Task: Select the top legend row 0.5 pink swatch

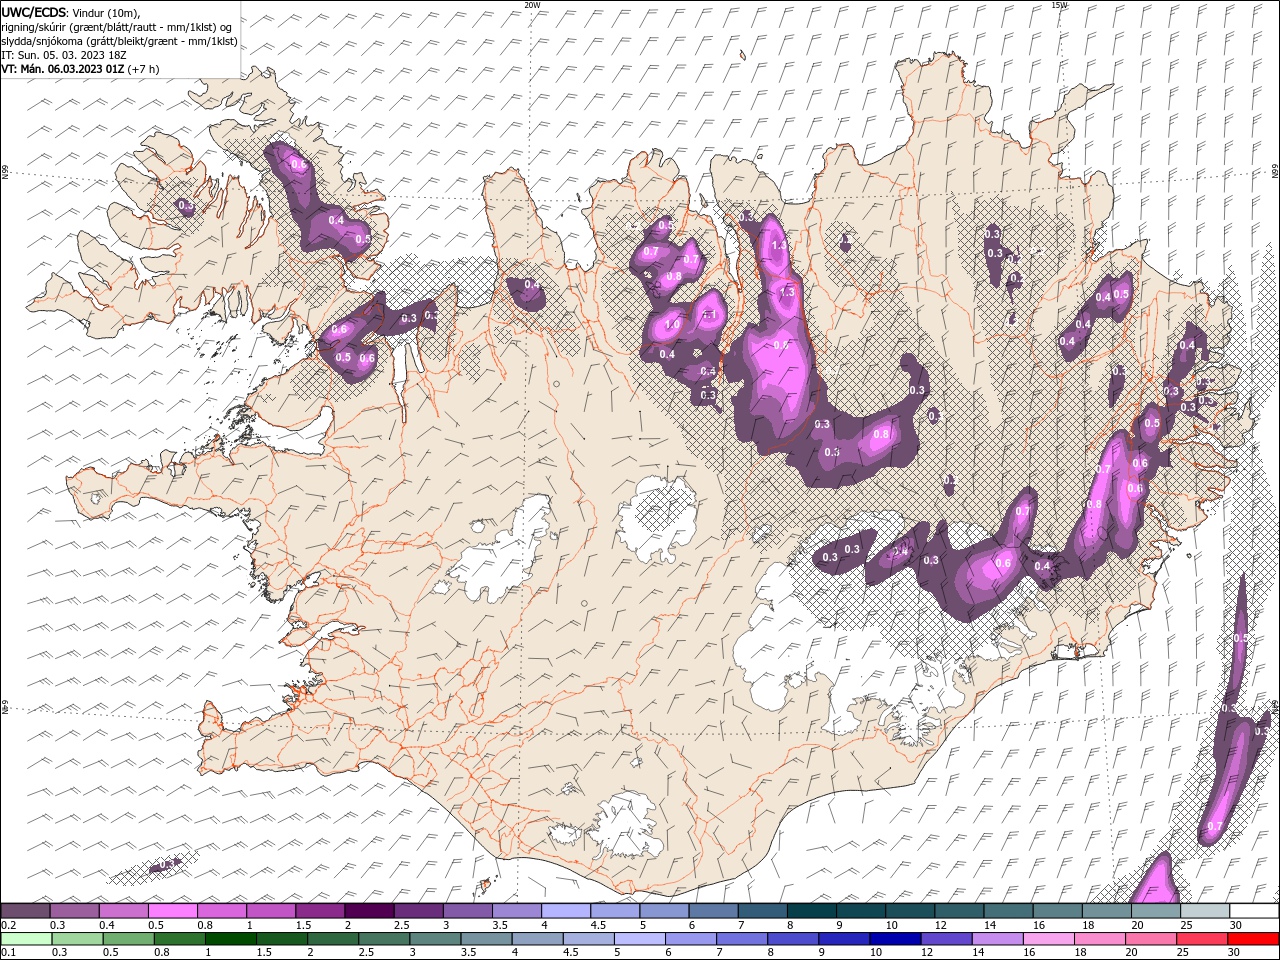Action: click(173, 911)
